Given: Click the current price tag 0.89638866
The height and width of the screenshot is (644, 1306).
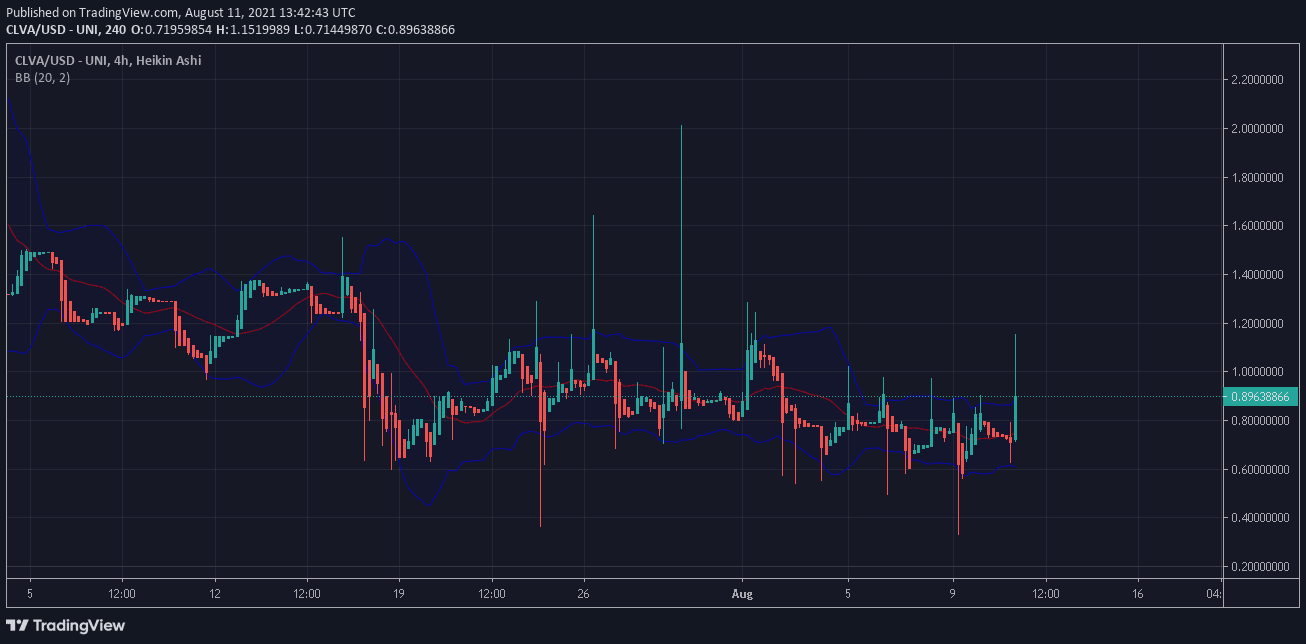Looking at the screenshot, I should 1259,397.
